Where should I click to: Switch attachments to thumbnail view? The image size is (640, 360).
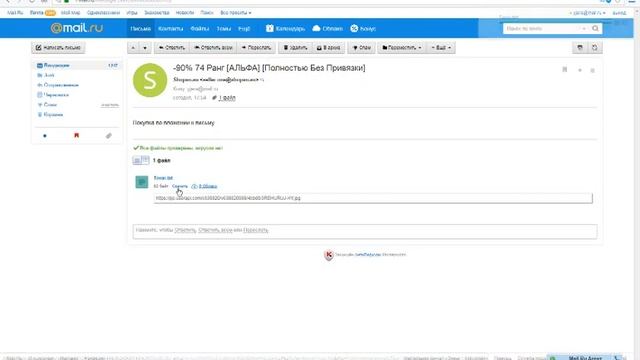pyautogui.click(x=145, y=160)
